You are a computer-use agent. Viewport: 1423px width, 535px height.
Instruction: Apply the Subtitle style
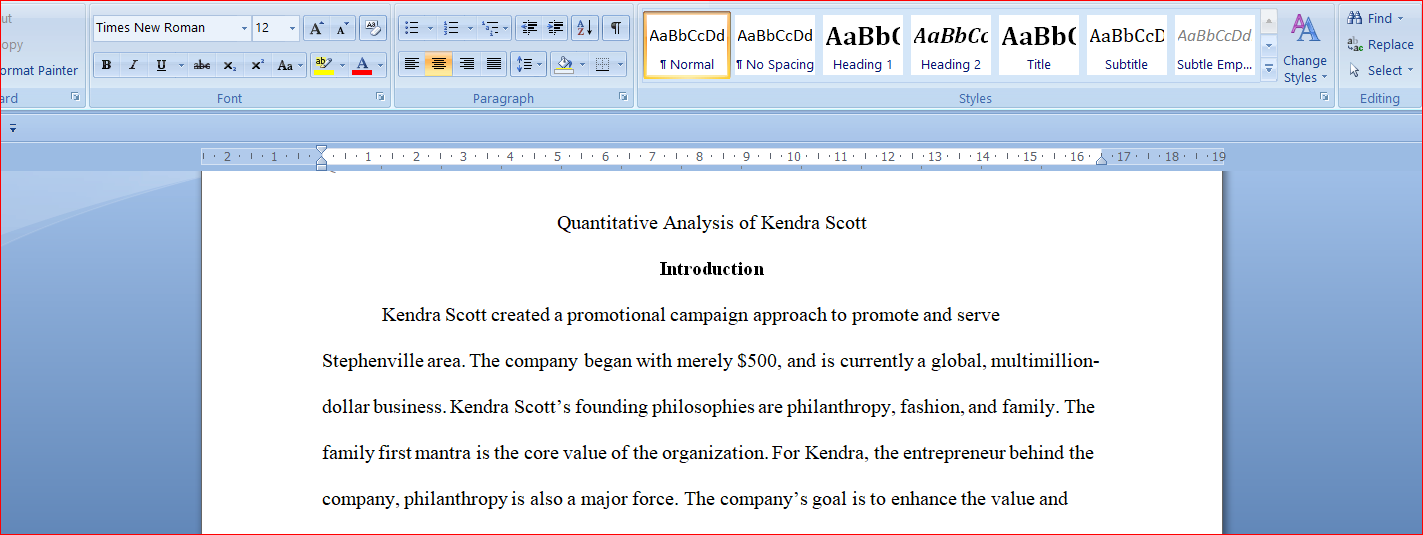(1127, 45)
